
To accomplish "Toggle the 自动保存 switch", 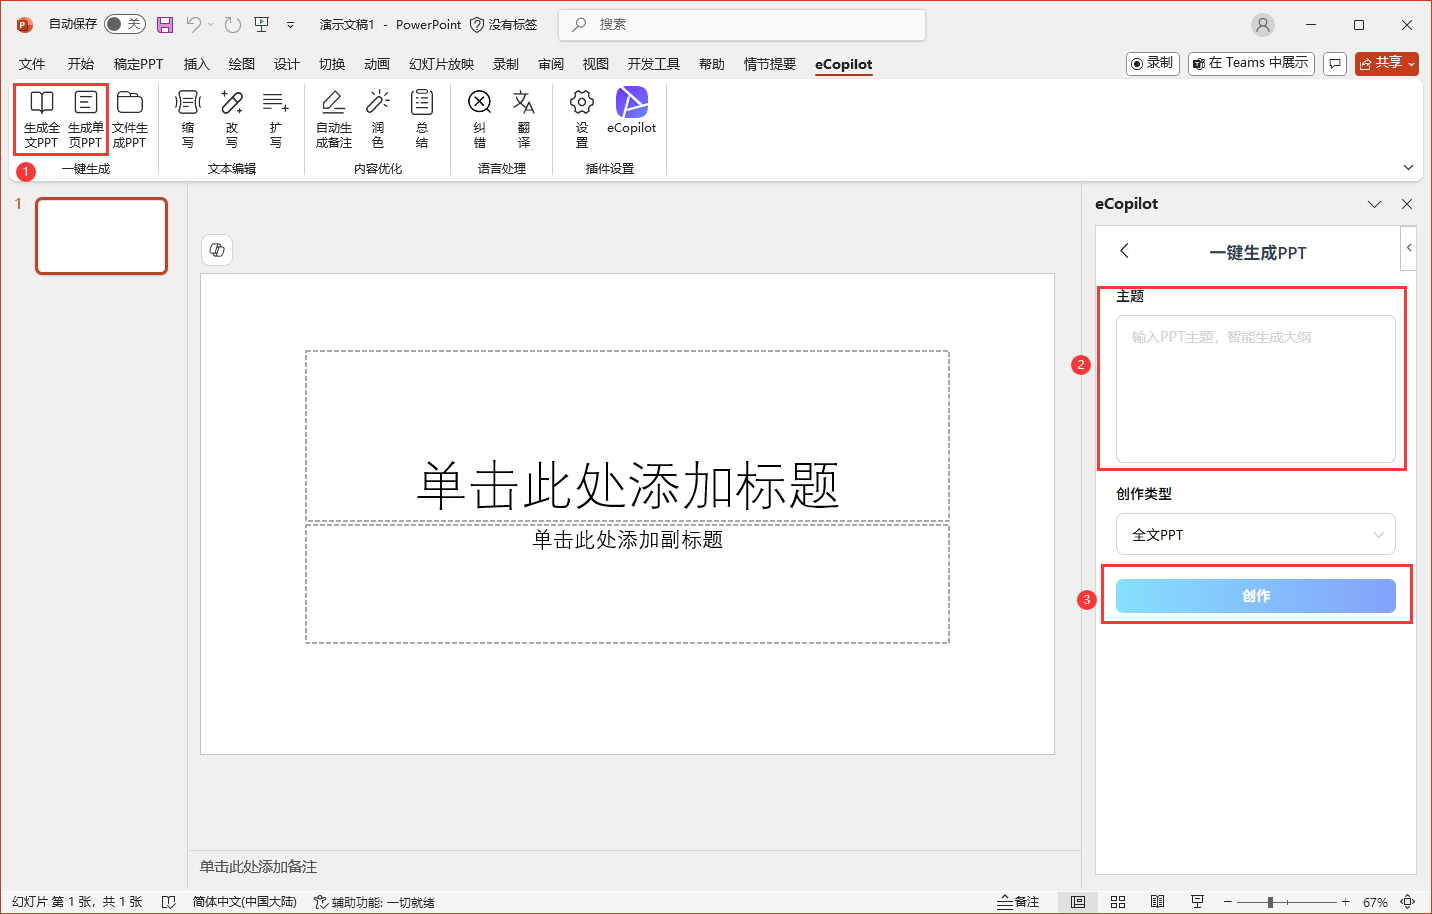I will pos(124,24).
